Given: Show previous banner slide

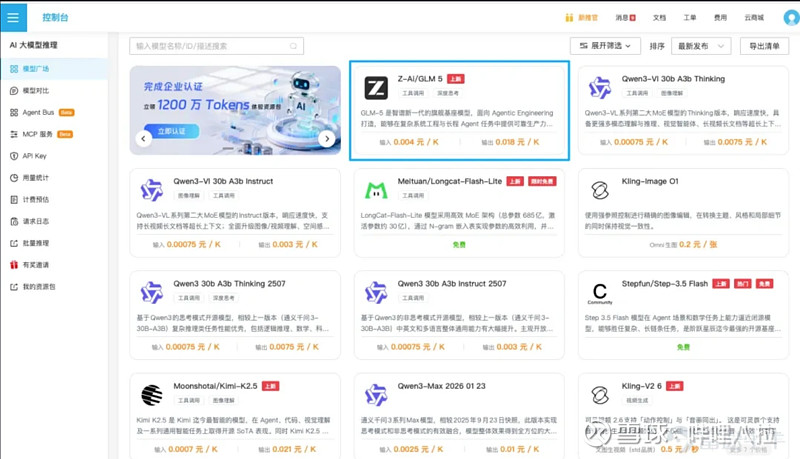Looking at the screenshot, I should 143,138.
